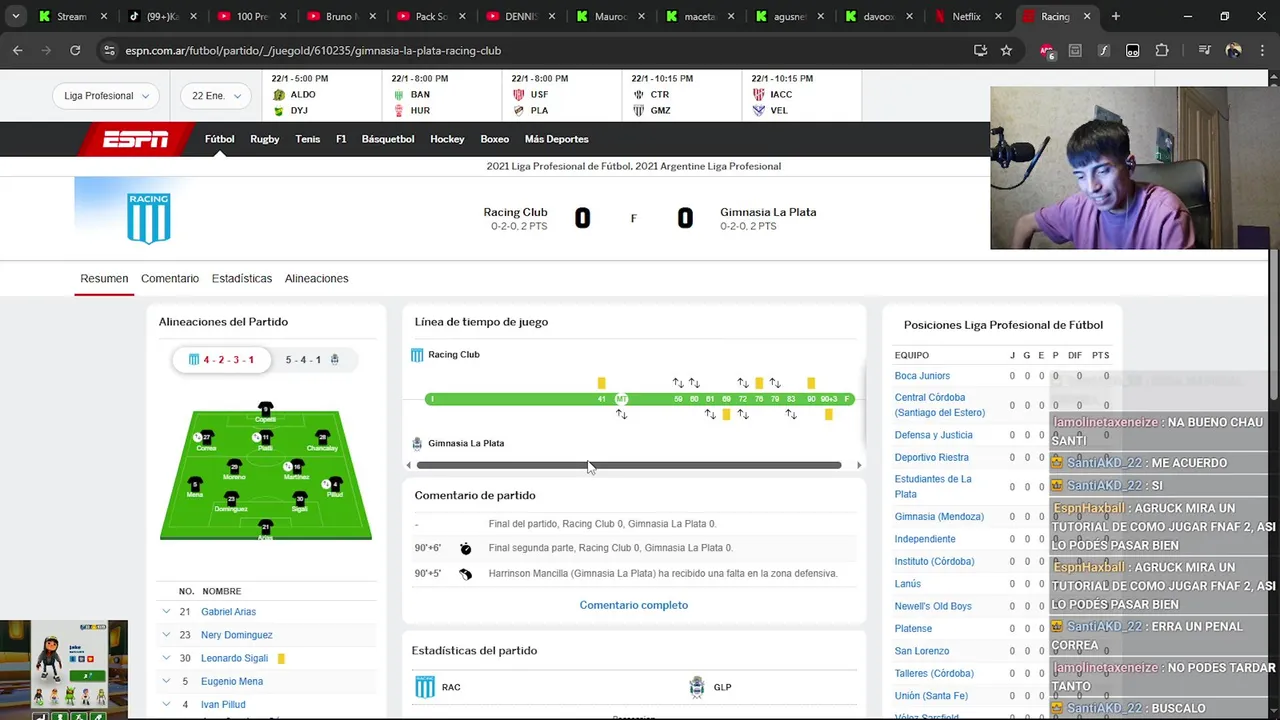Click the install-app icon in the address bar
Viewport: 1280px width, 720px height.
(x=980, y=50)
